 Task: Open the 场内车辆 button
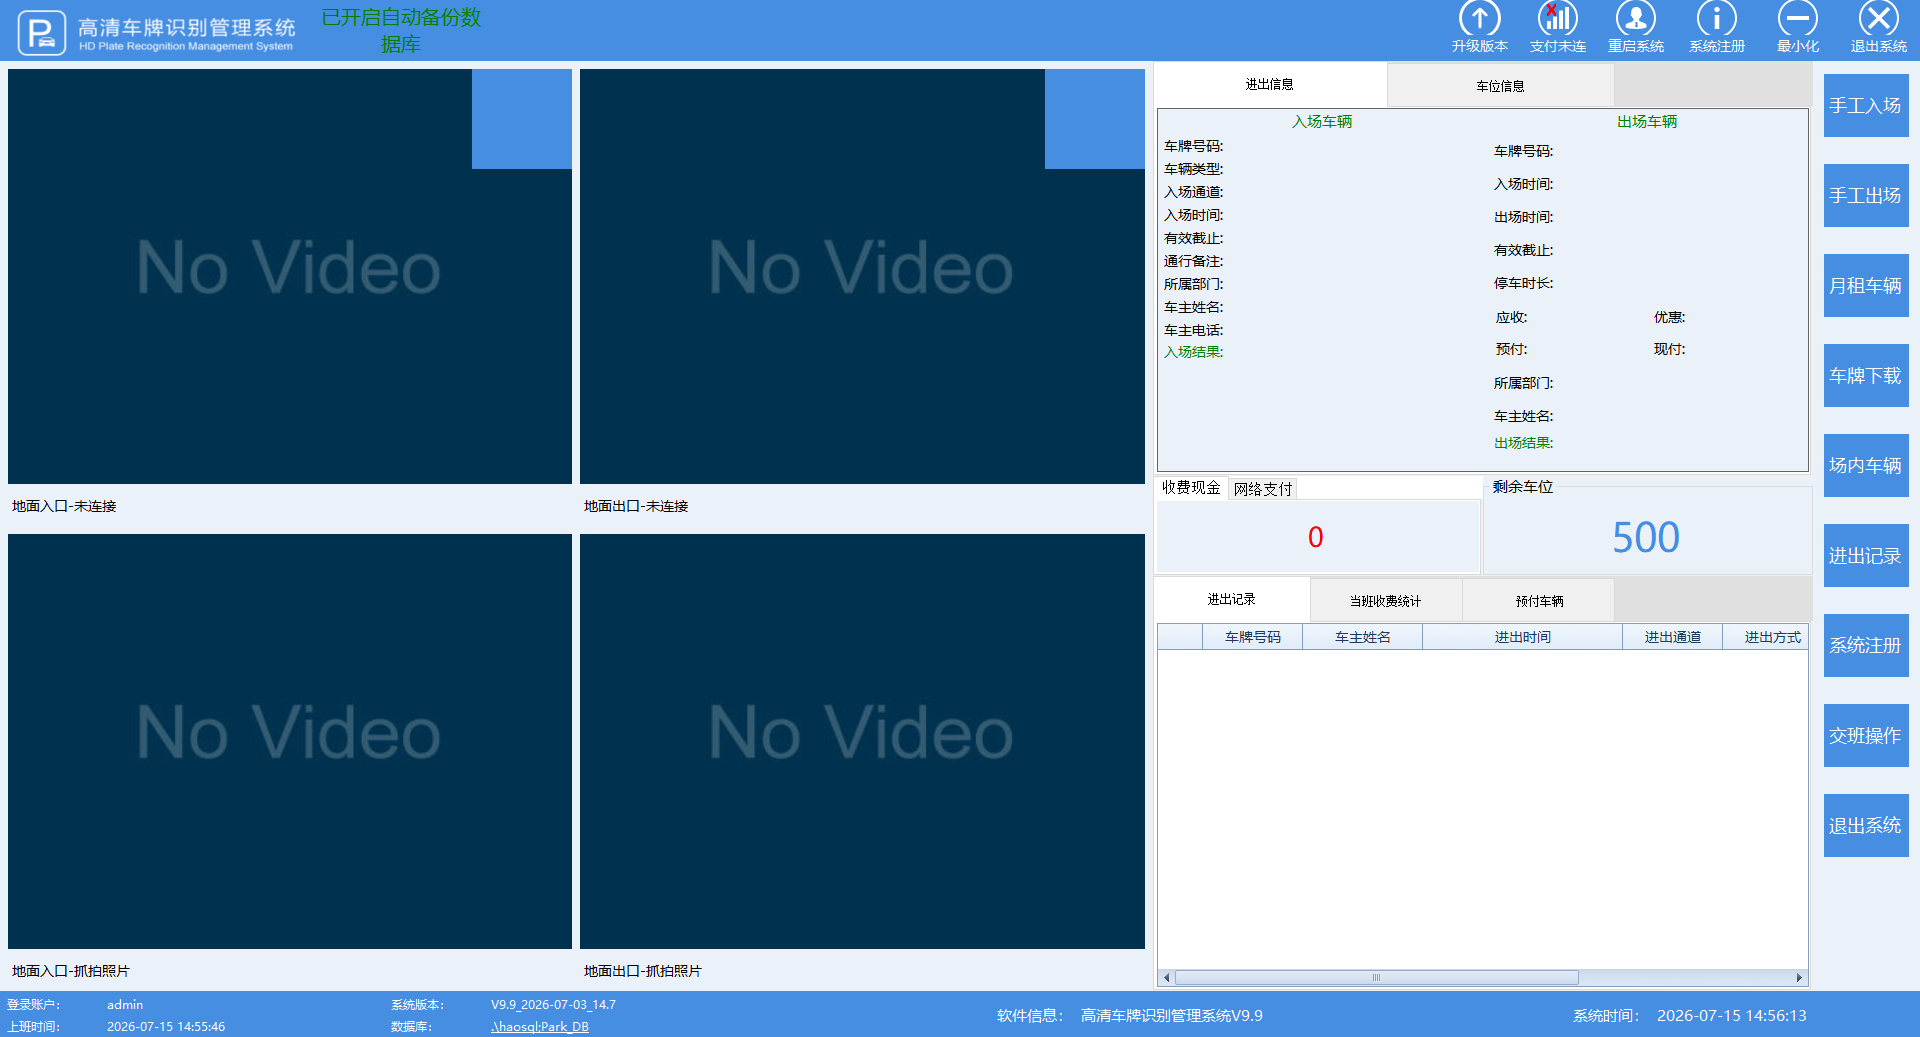1866,465
